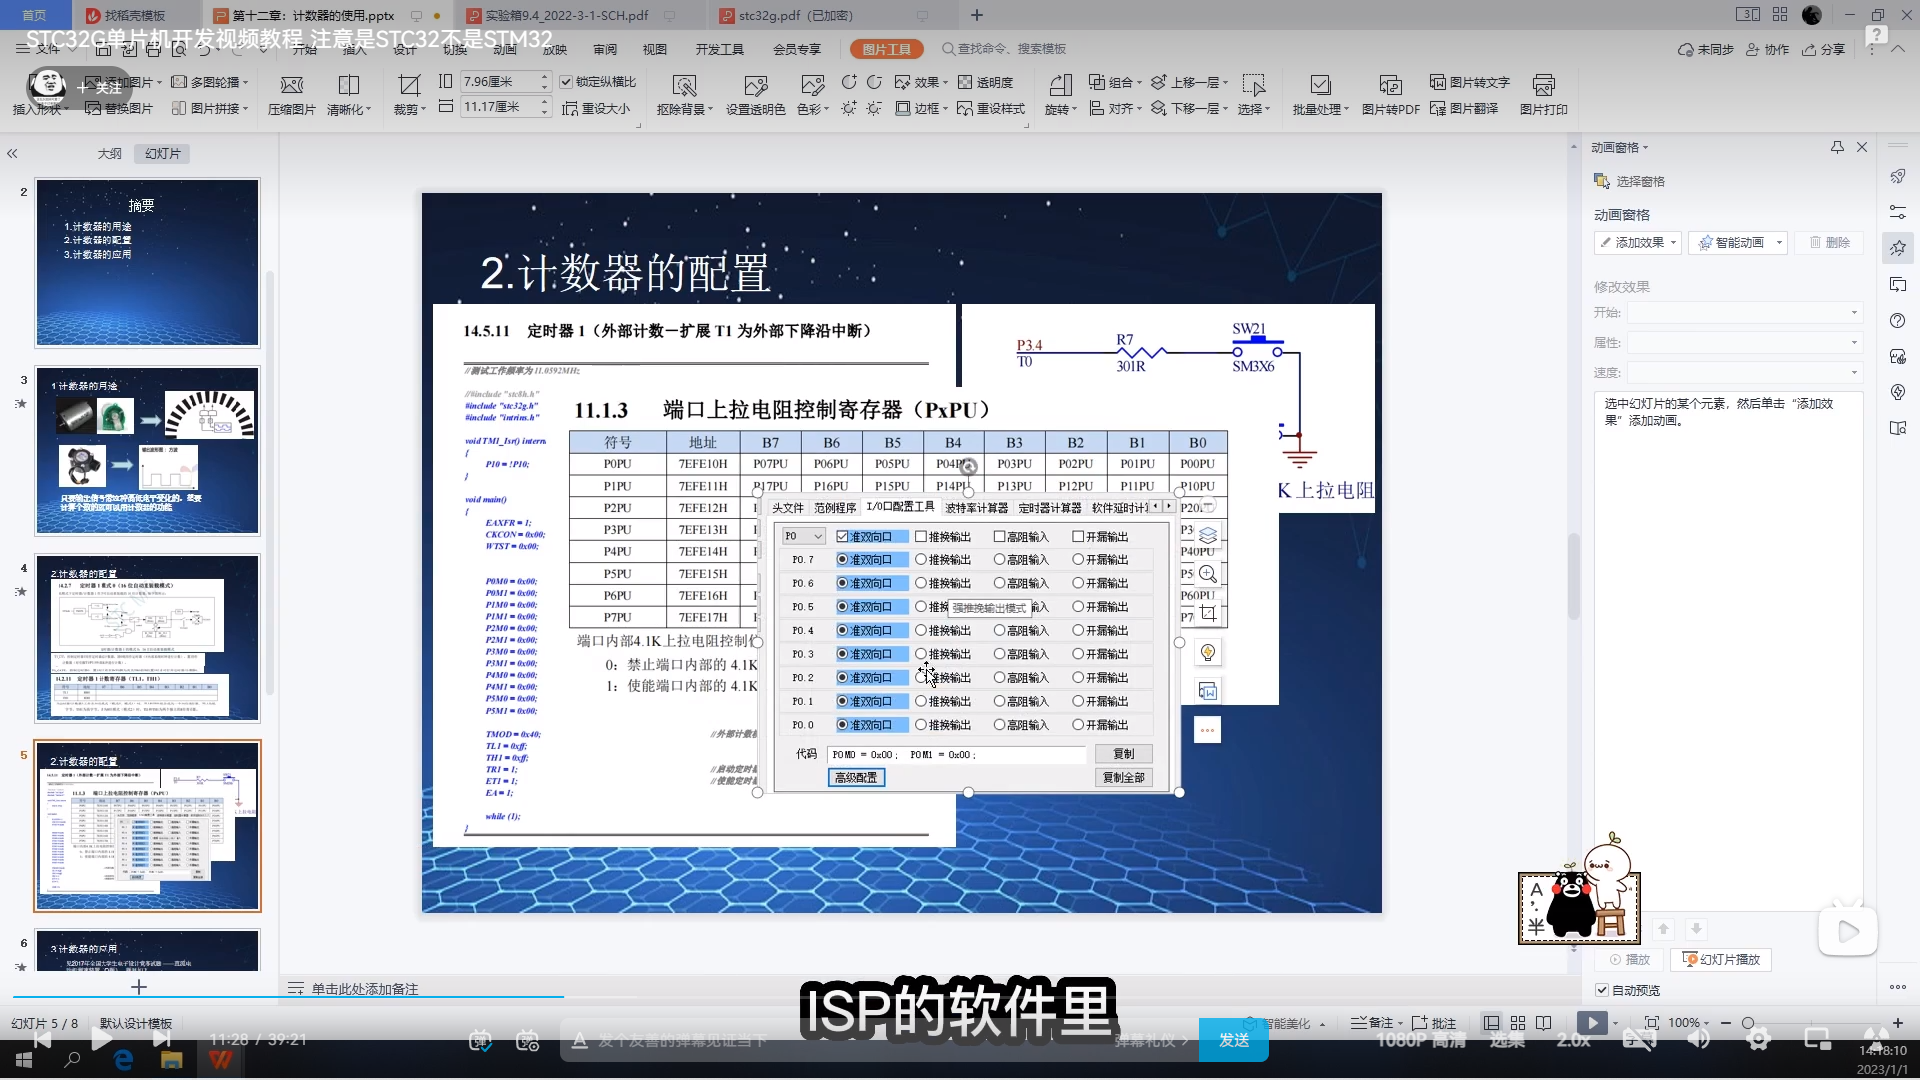
Task: Switch to reading view icon in status bar
Action: tap(1544, 1023)
